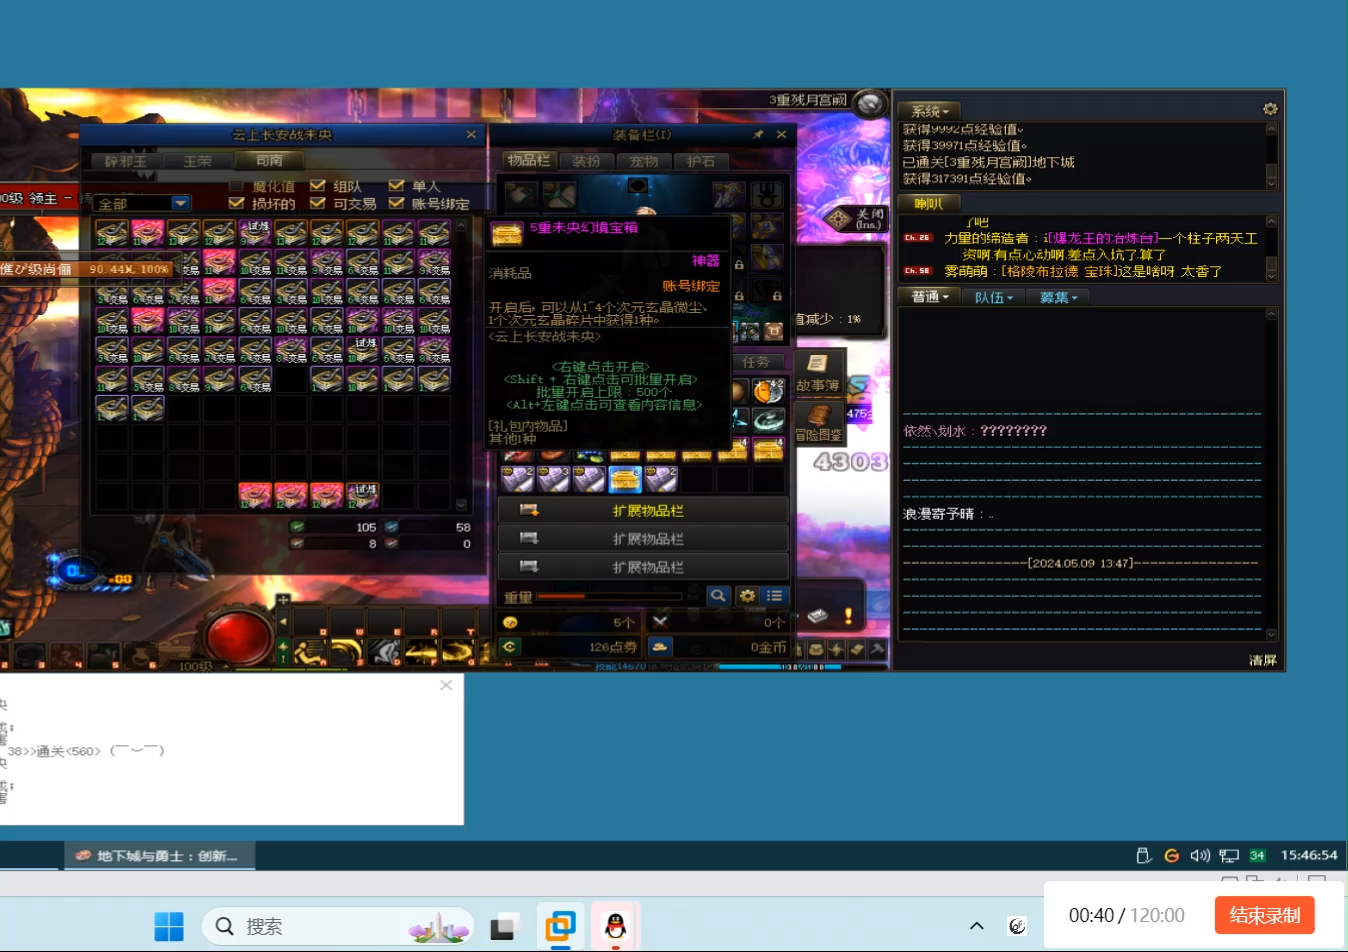Open the 募集 chat dropdown
Viewport: 1348px width, 952px height.
[x=1058, y=297]
